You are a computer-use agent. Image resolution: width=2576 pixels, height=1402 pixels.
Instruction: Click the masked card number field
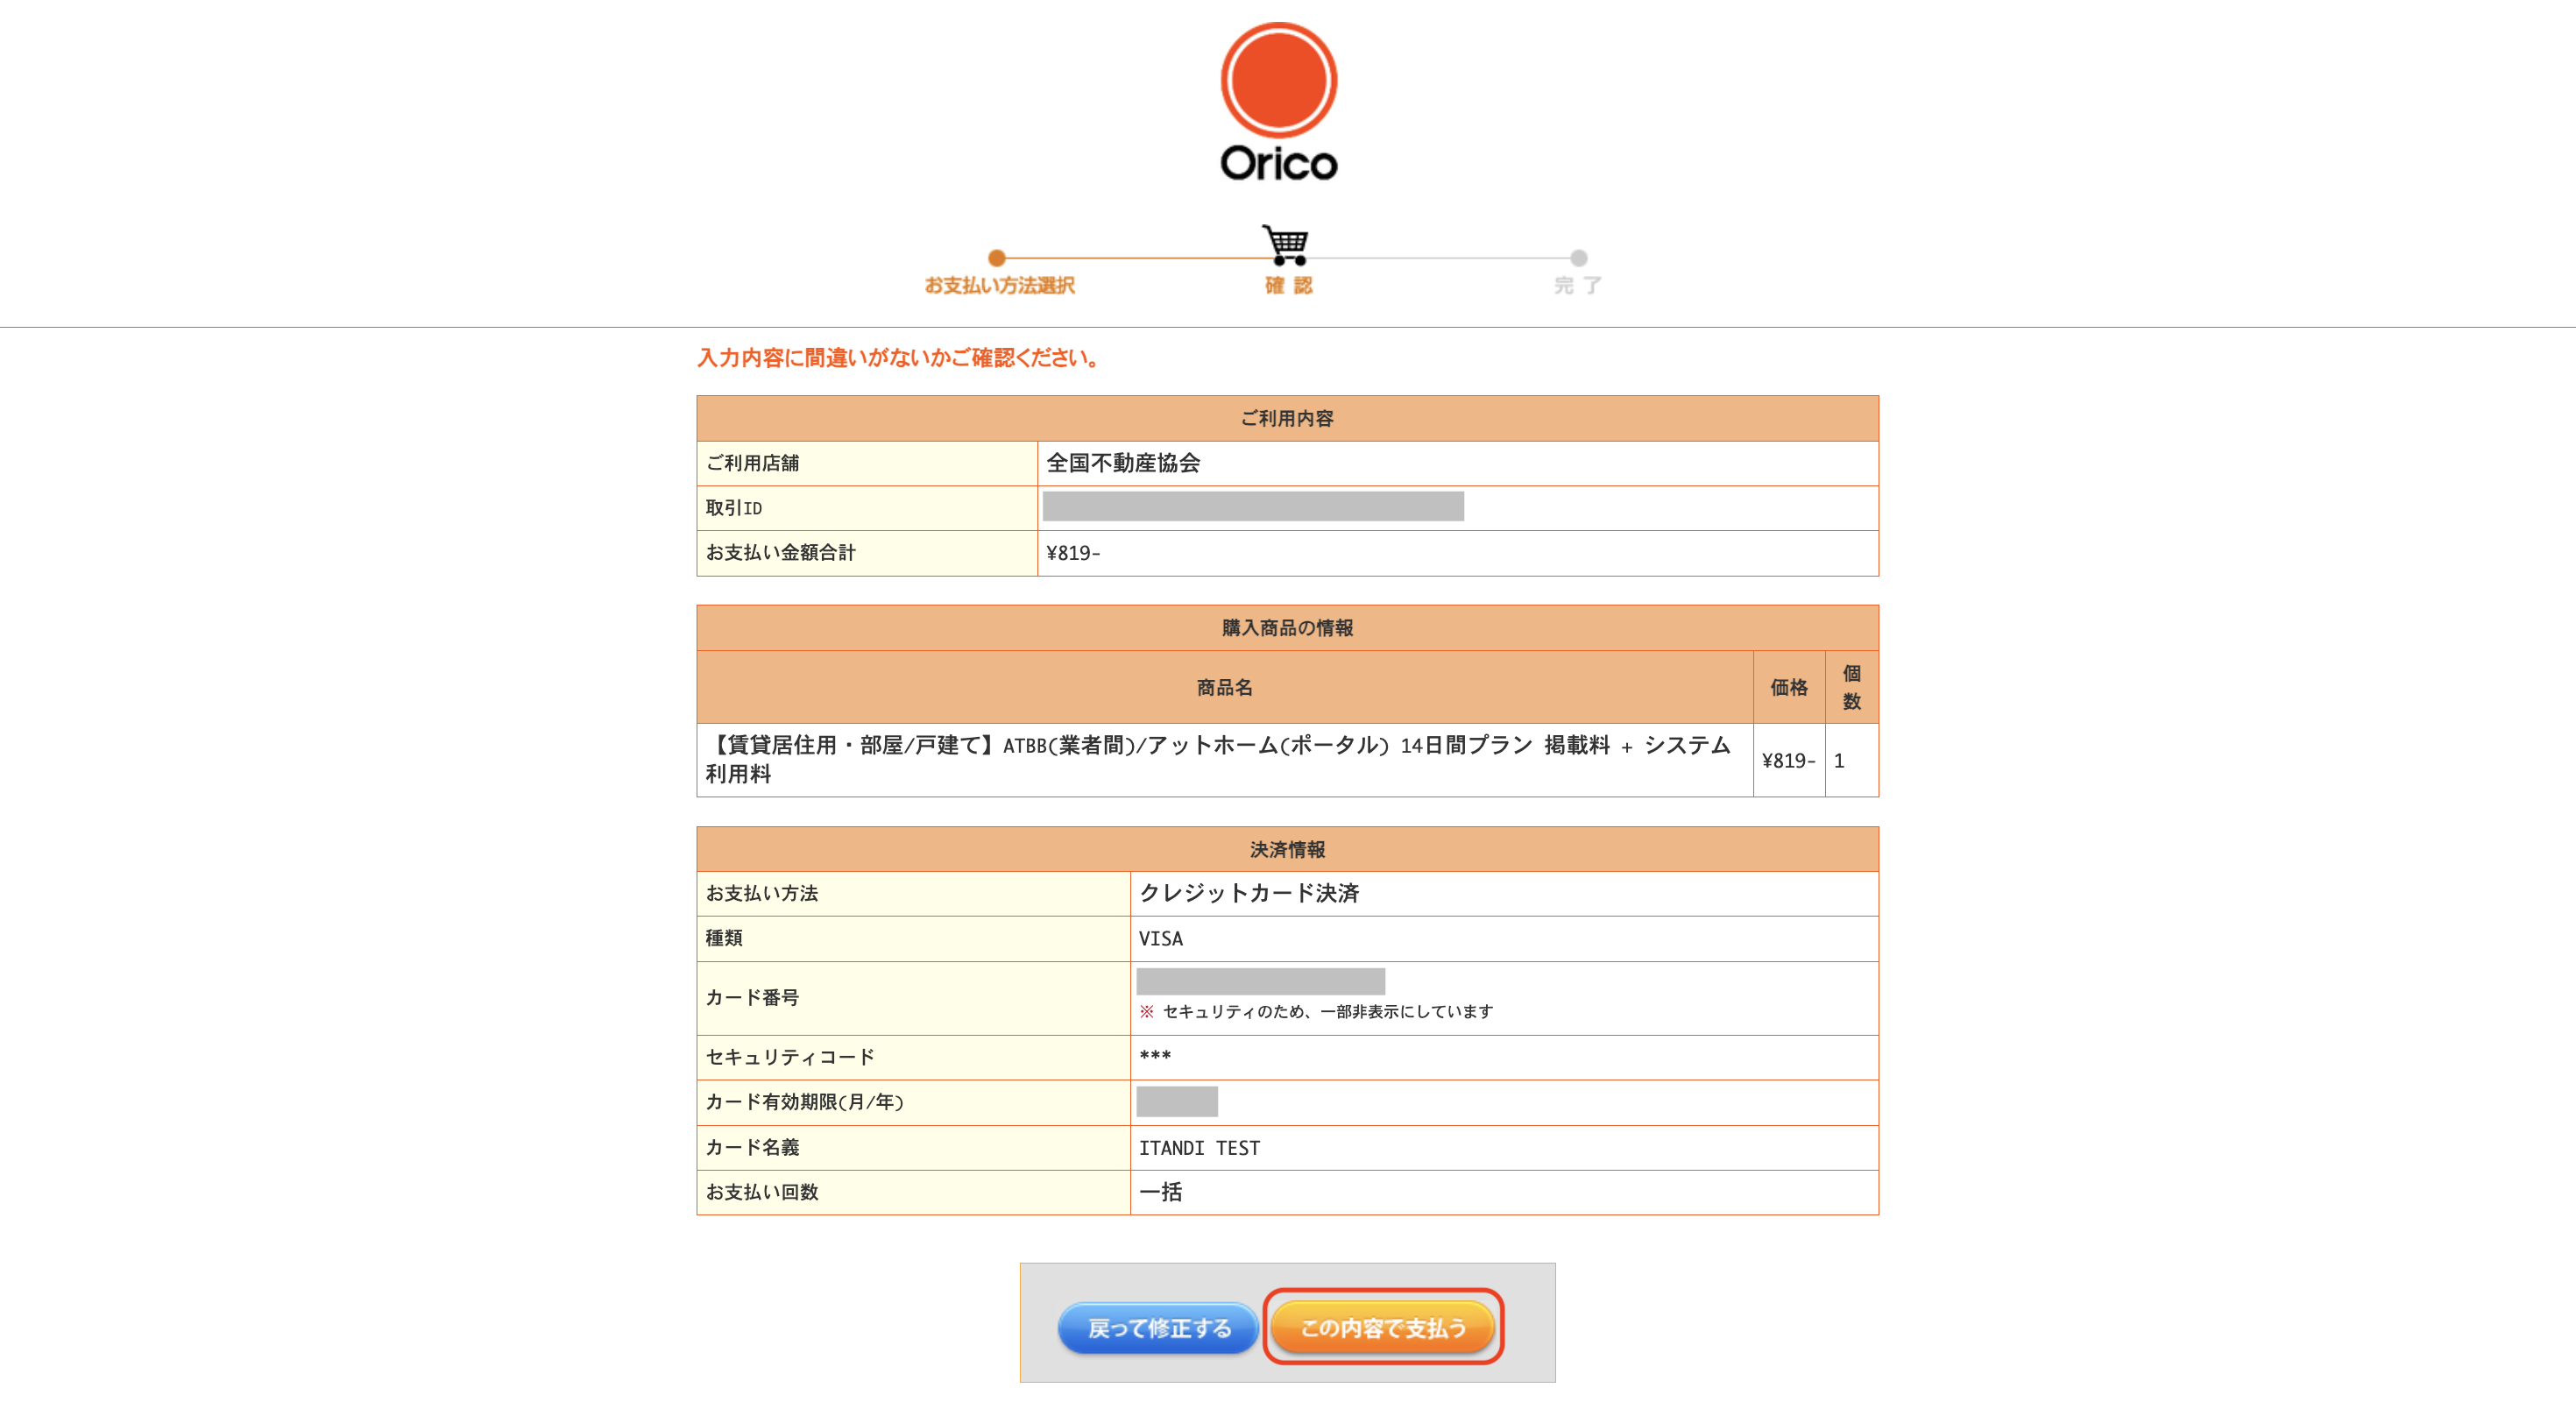[1260, 981]
